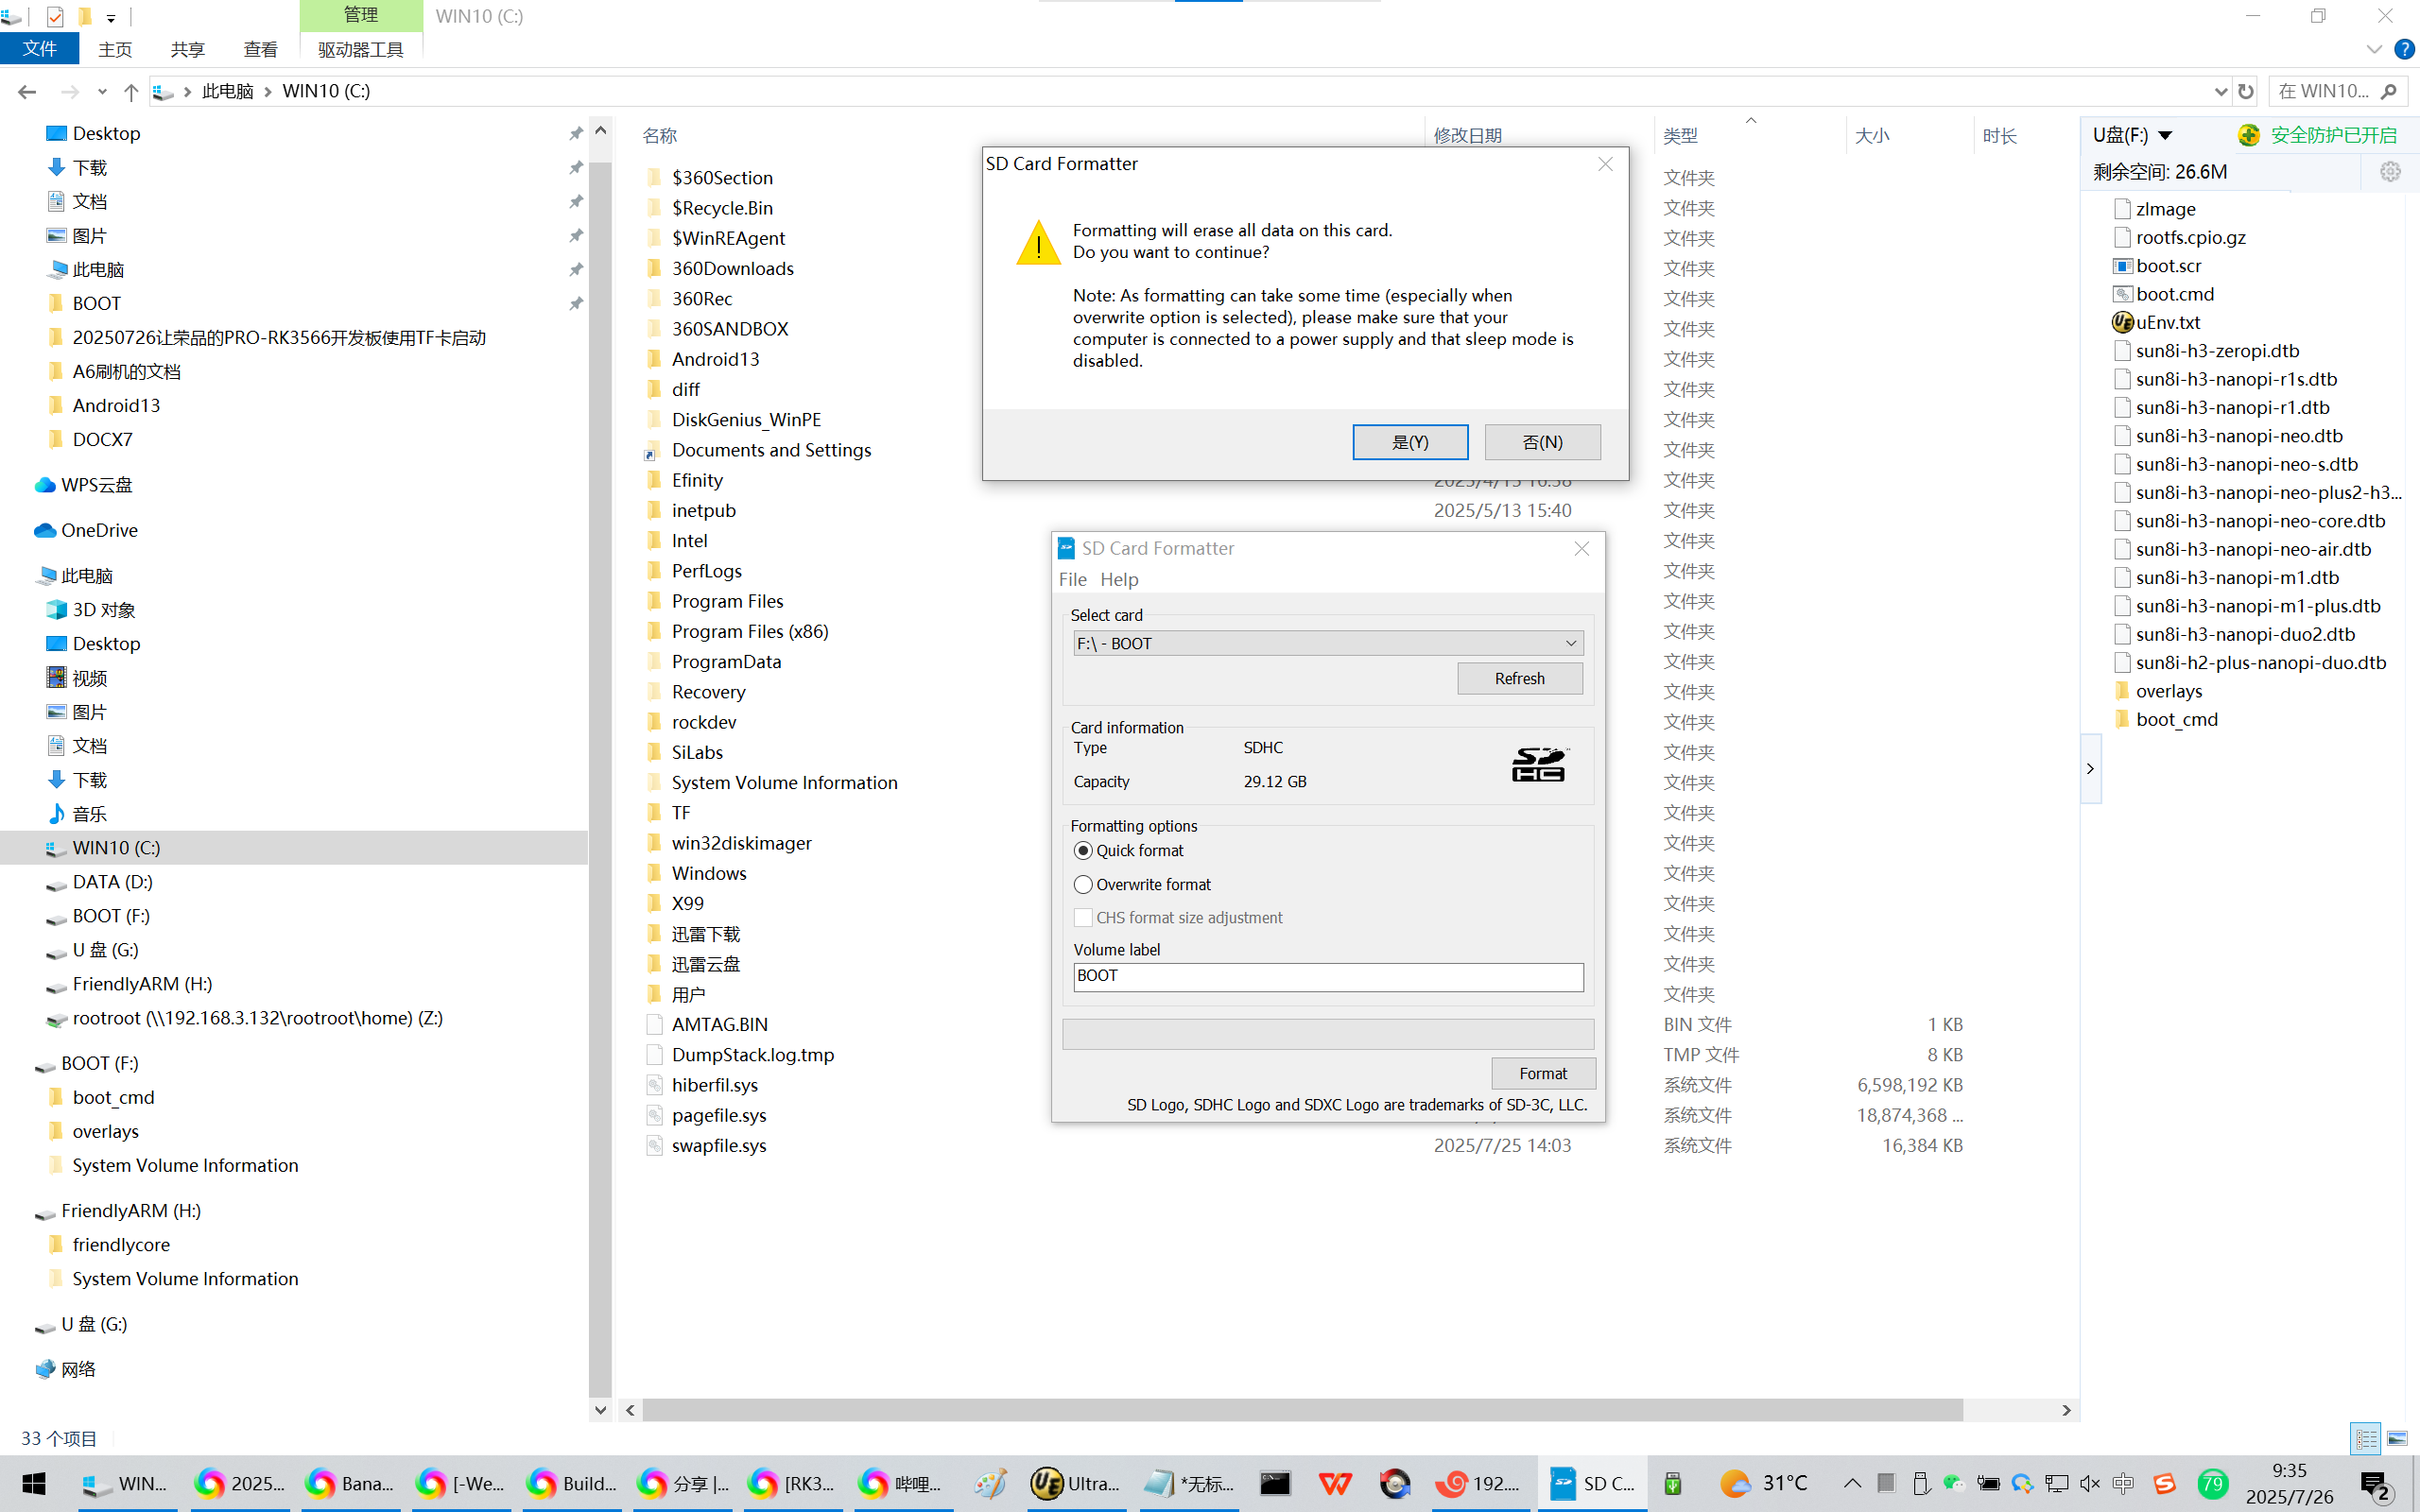This screenshot has height=1512, width=2420.
Task: Expand the ribbon chevron
Action: click(x=2374, y=49)
